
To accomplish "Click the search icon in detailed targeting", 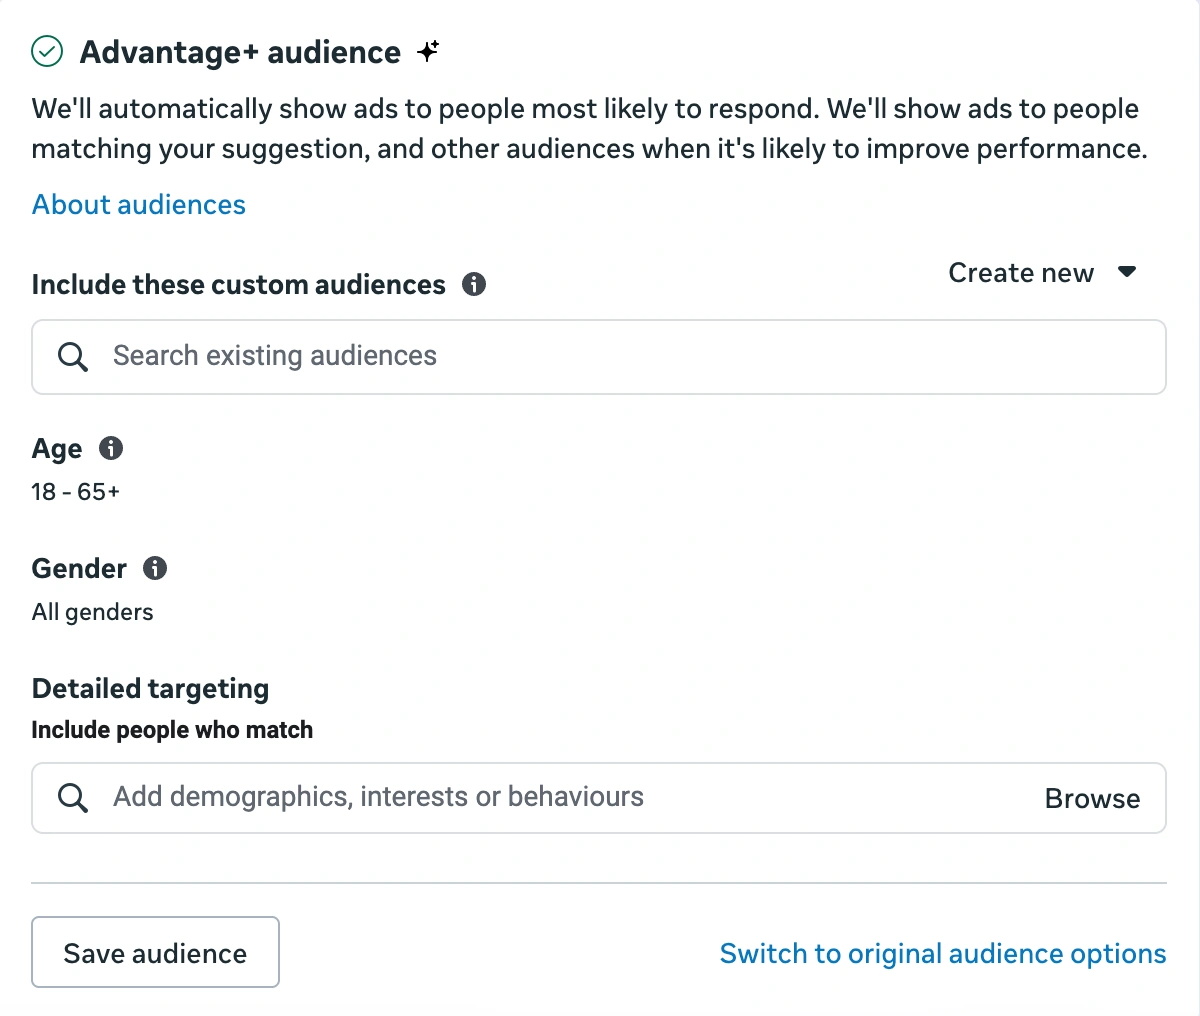I will [x=72, y=798].
